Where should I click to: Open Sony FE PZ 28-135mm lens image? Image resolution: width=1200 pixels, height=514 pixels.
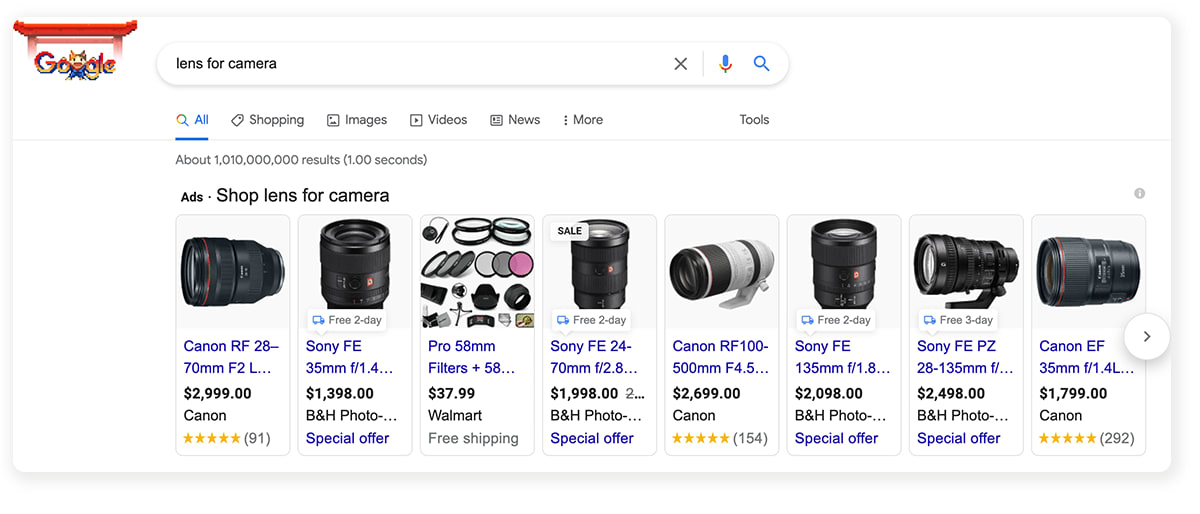(x=965, y=272)
